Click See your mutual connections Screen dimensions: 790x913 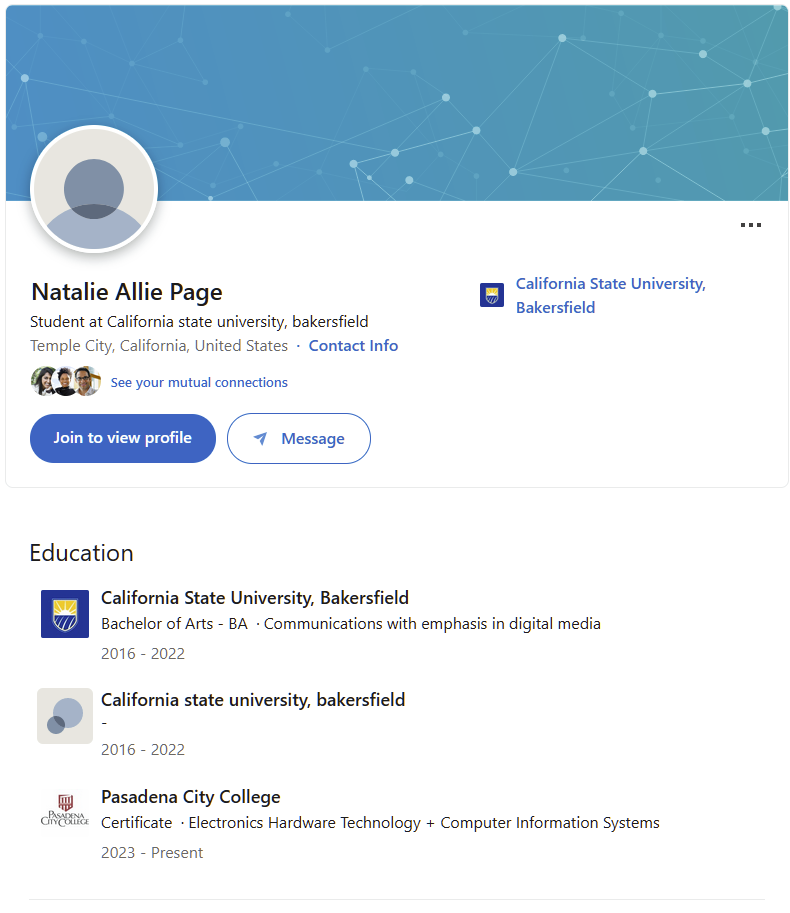point(199,383)
